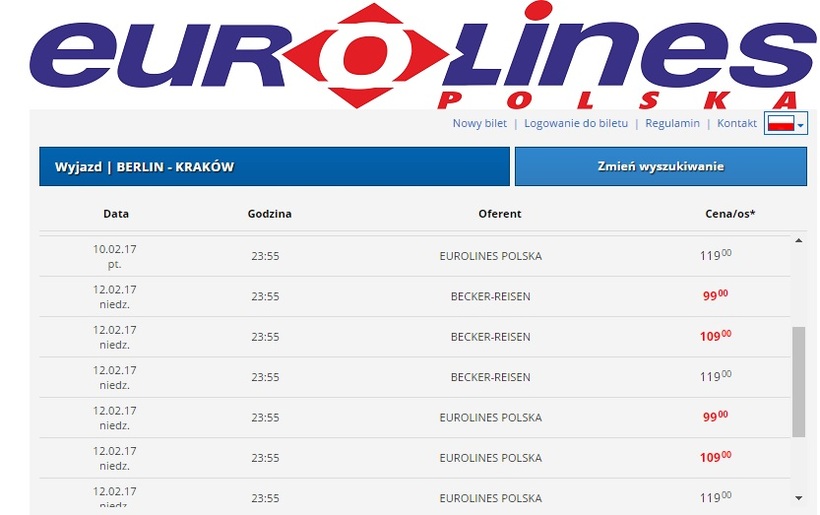Click 23:55 in the Becker-Reisen 119 row
The width and height of the screenshot is (820, 515).
265,377
